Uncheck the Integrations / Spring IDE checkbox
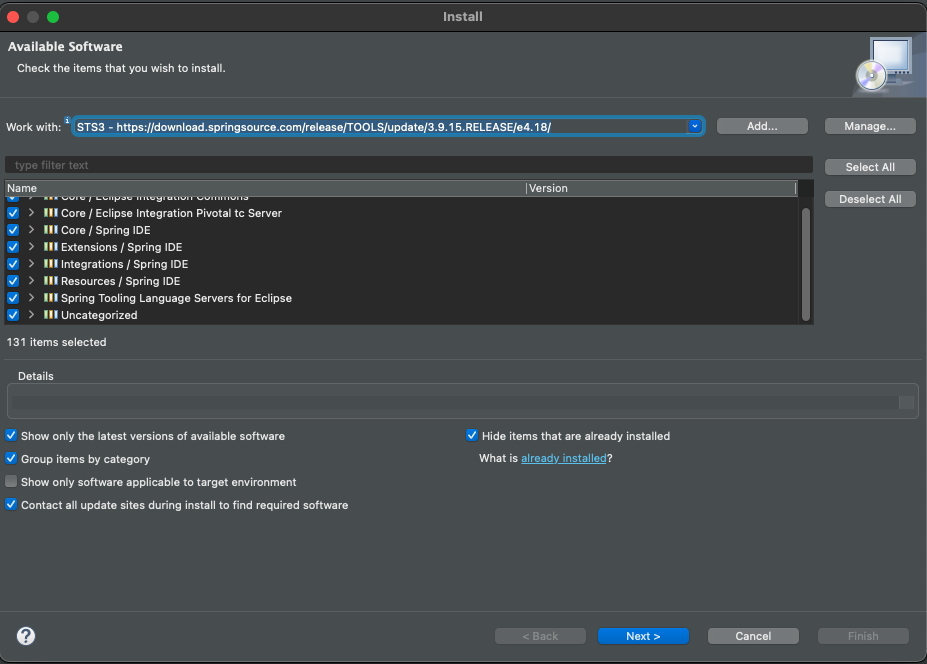Image resolution: width=927 pixels, height=664 pixels. (x=13, y=264)
